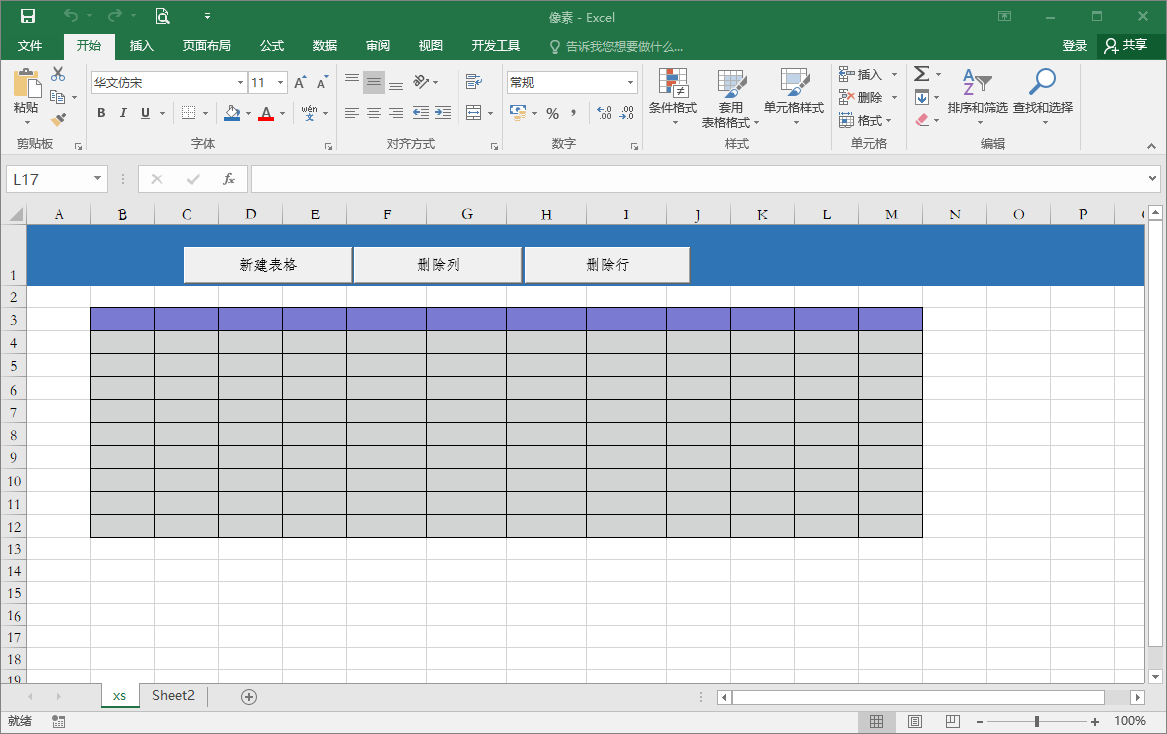
Task: Open the 常规 number format dropdown
Action: (x=627, y=81)
